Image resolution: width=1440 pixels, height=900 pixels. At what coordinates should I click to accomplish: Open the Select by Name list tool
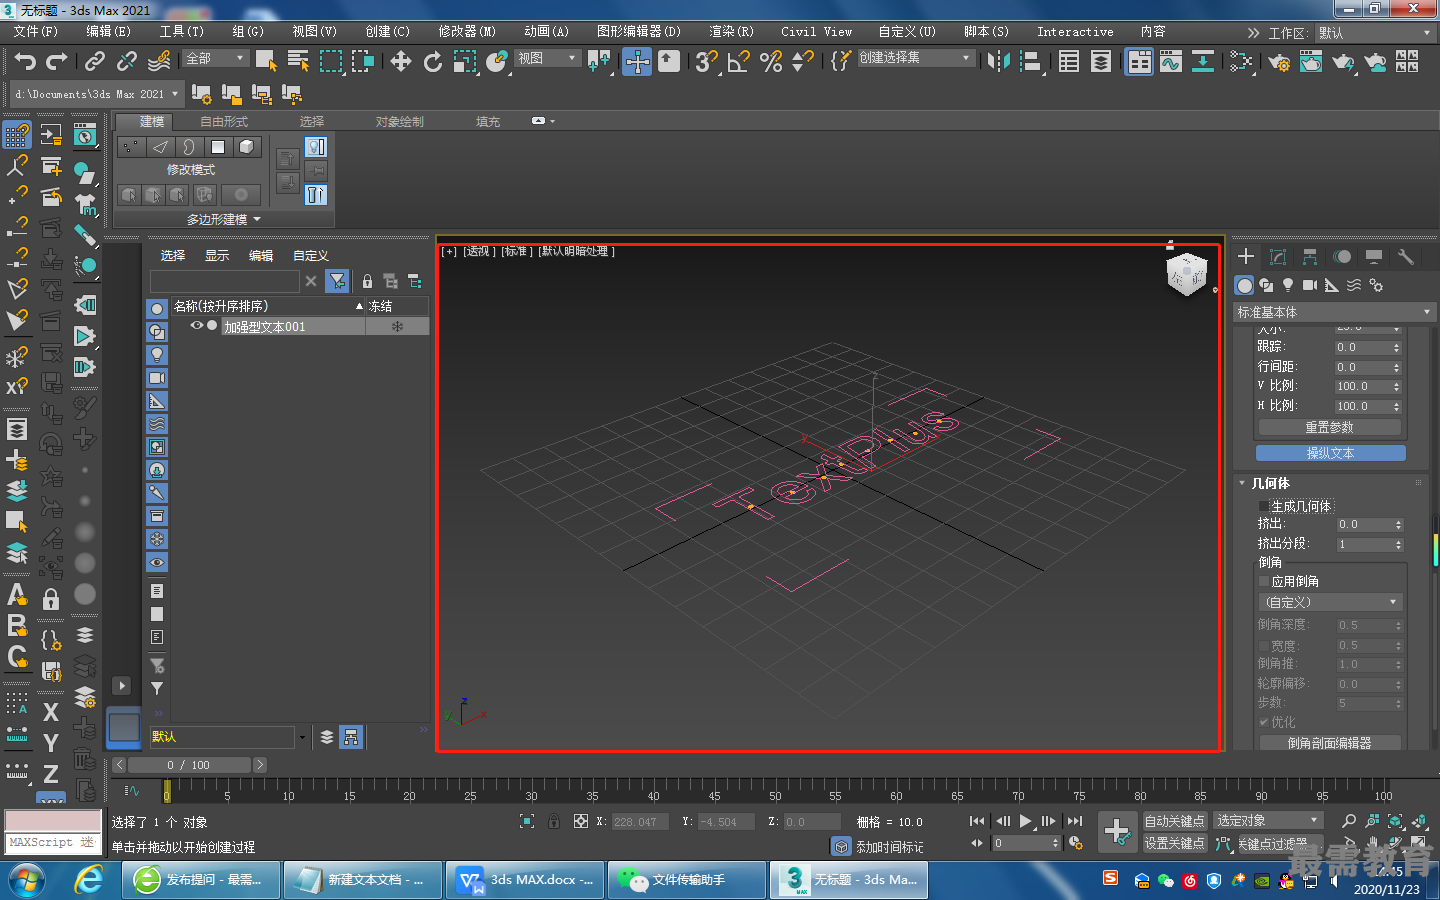298,61
